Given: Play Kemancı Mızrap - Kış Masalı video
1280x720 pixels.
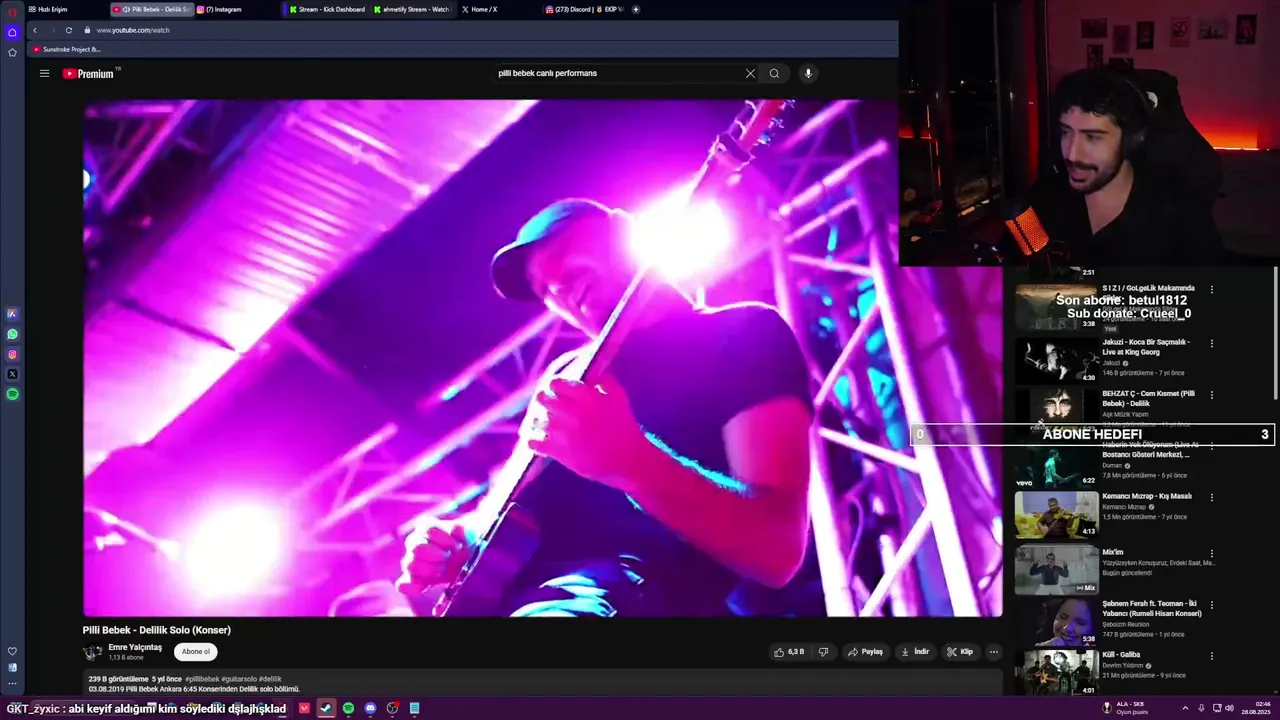Looking at the screenshot, I should pyautogui.click(x=1057, y=515).
